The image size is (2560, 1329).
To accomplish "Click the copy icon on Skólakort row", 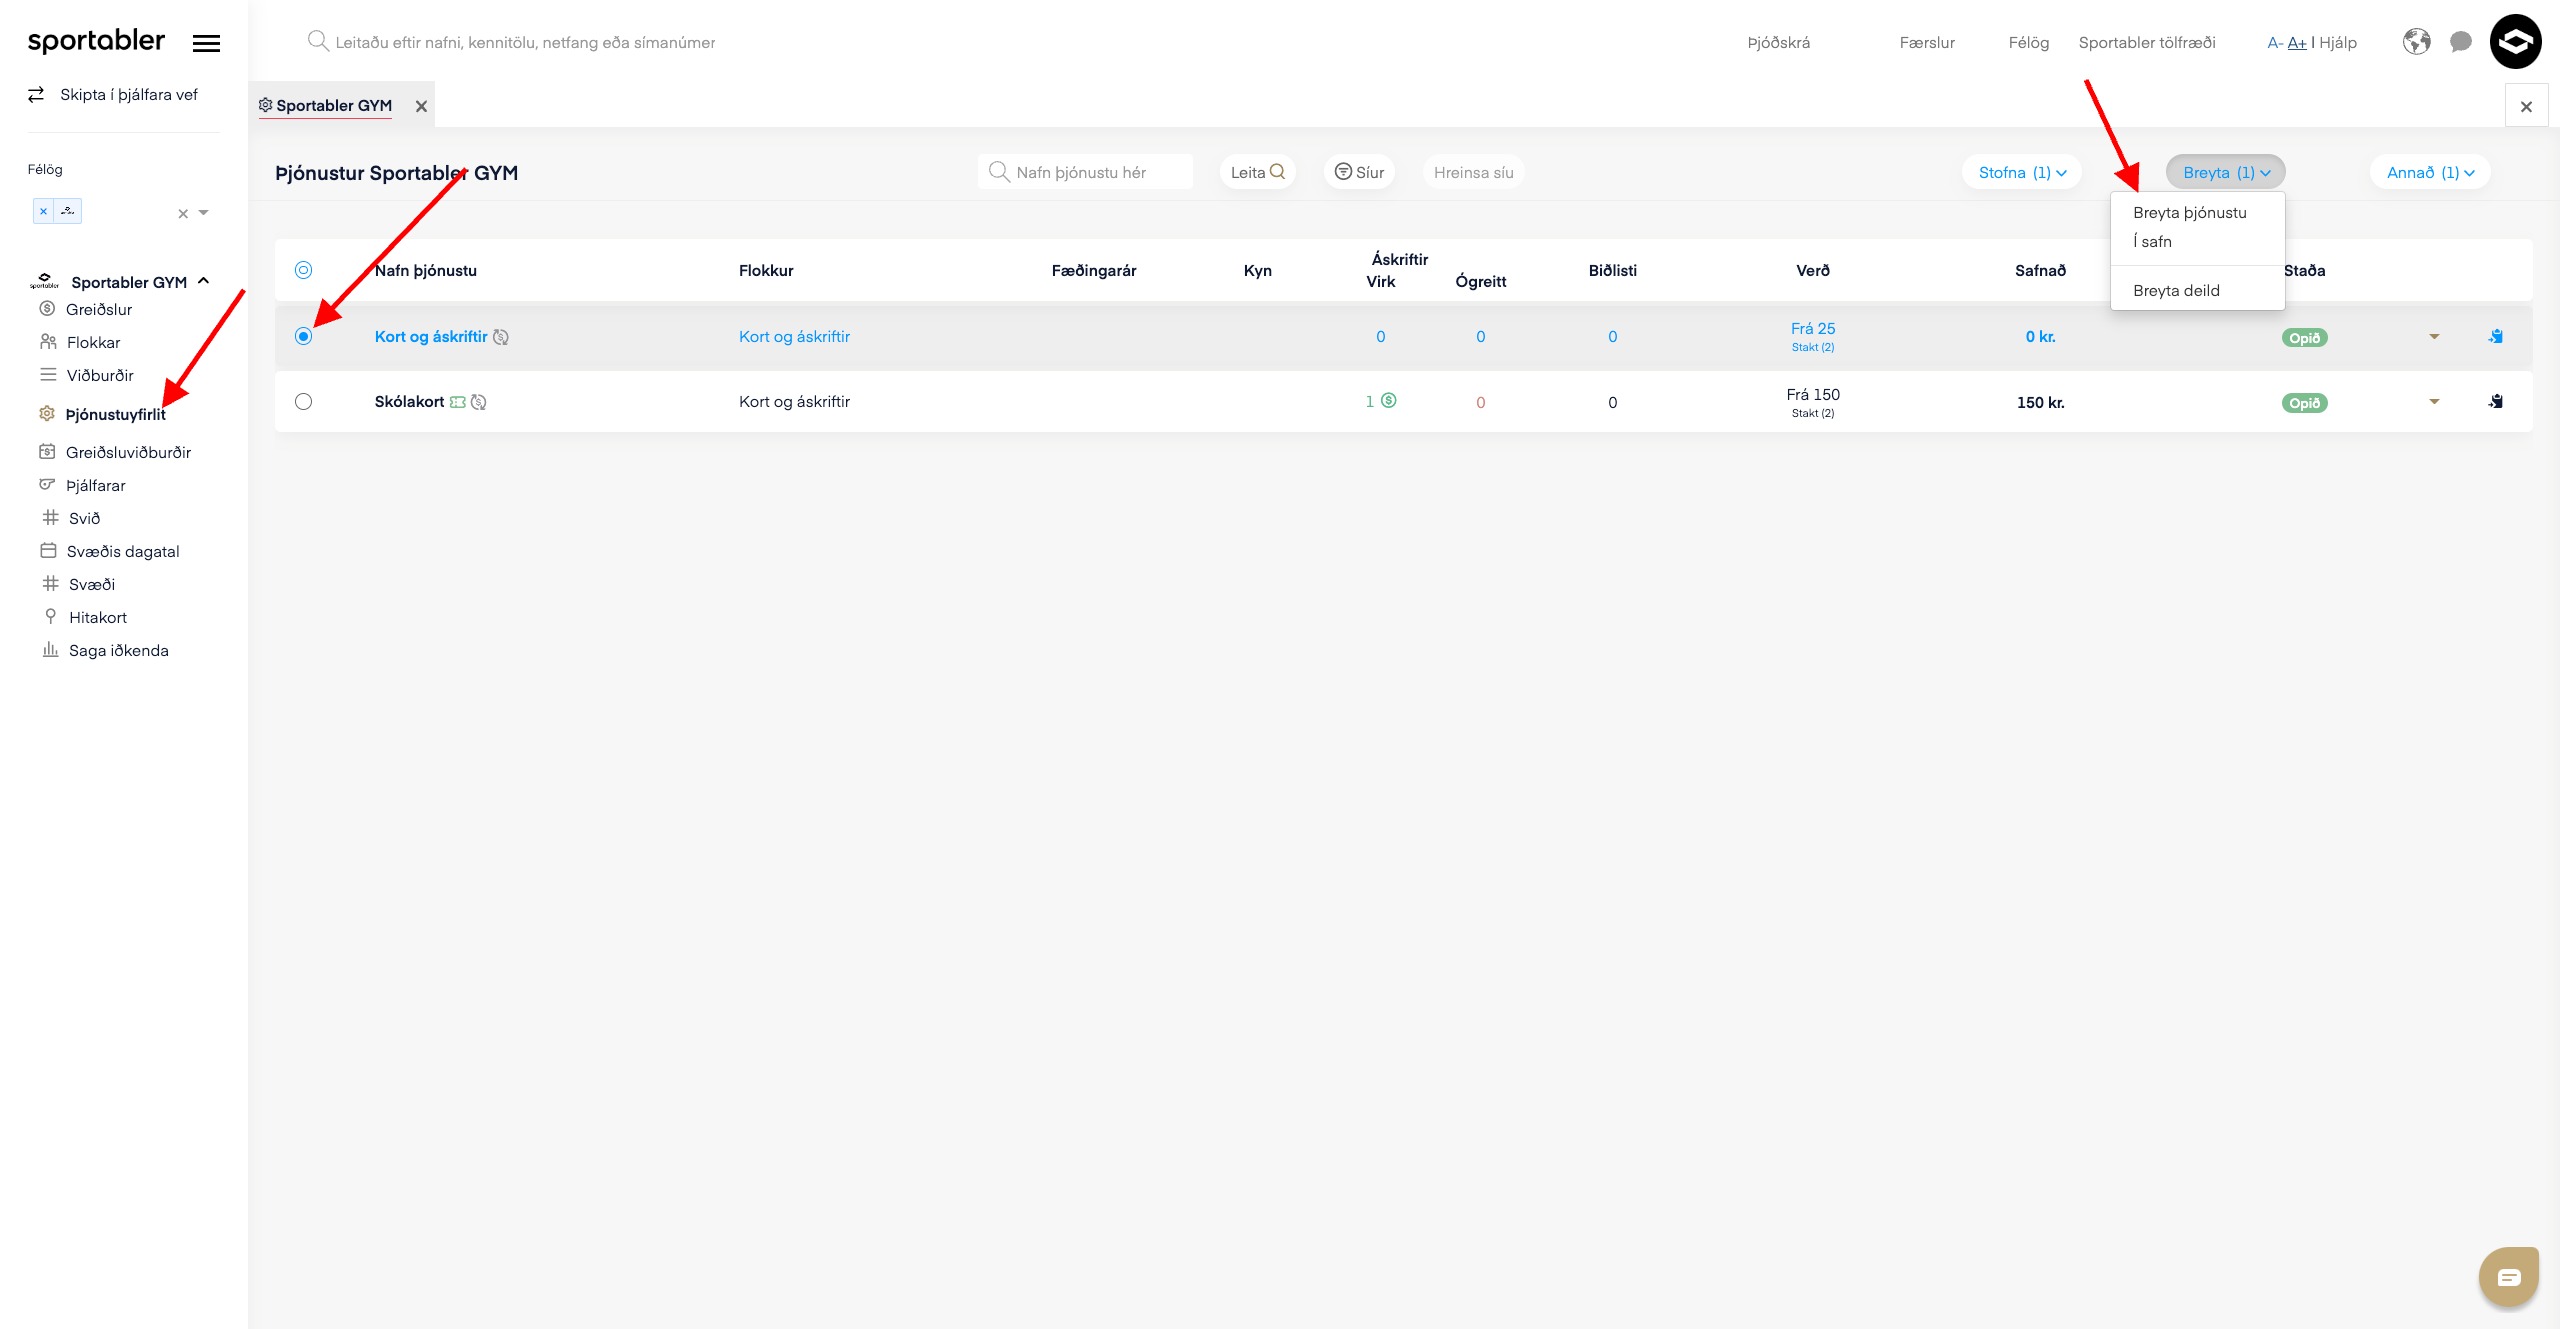I will click(2496, 402).
